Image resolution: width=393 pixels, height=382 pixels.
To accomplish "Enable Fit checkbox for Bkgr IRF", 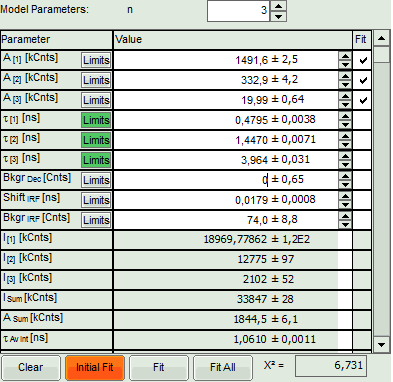I will pyautogui.click(x=363, y=220).
